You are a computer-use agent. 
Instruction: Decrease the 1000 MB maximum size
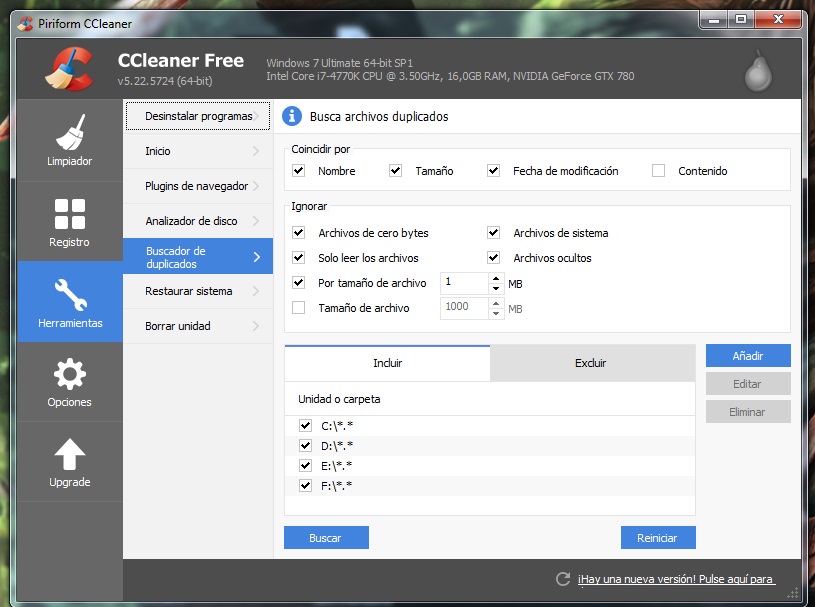[496, 313]
